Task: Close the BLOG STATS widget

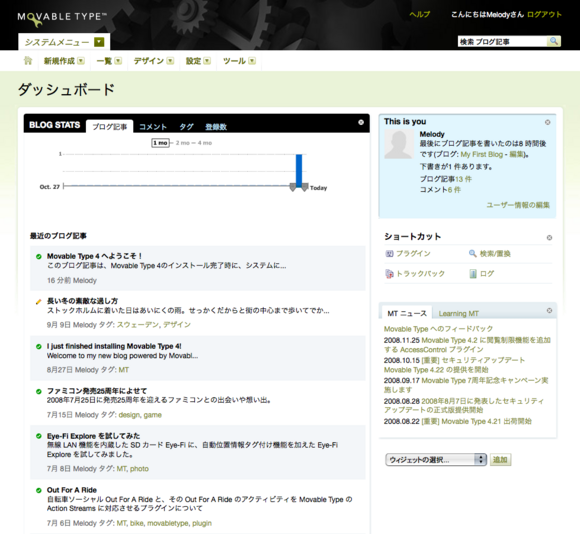Action: 361,122
